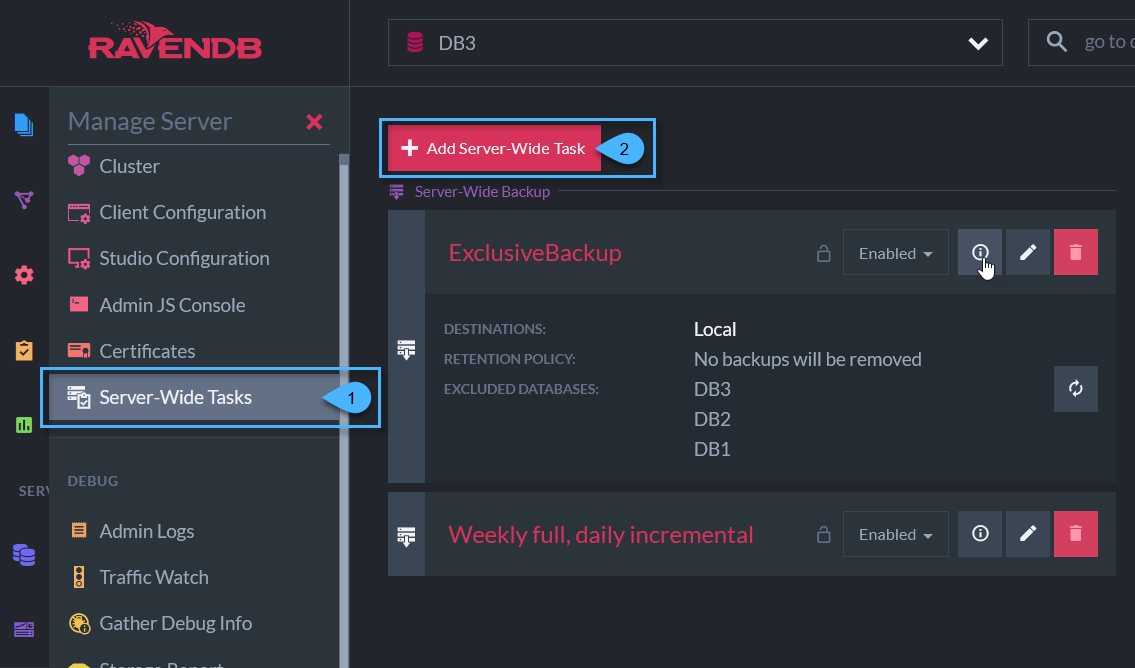Click backup icon on ExclusiveBackup card side
This screenshot has width=1135, height=668.
(406, 349)
